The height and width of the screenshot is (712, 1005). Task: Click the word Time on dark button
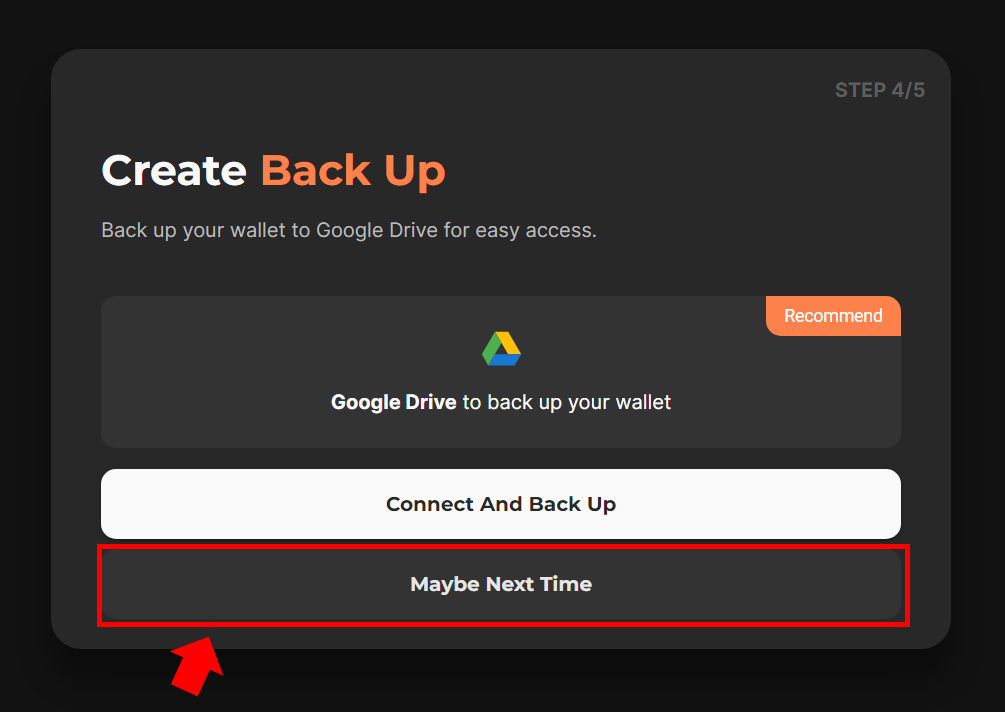[566, 584]
